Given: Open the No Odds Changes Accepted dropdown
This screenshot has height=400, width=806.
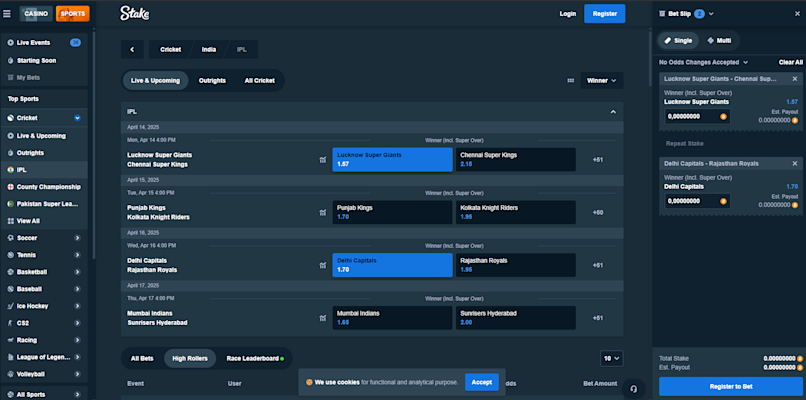Looking at the screenshot, I should (x=704, y=62).
